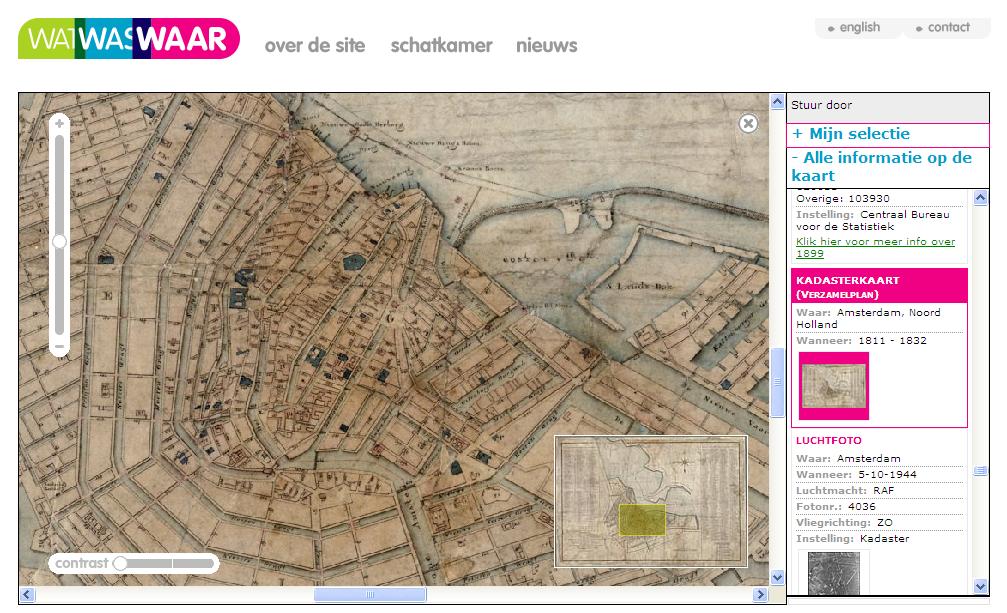Open the contact page
This screenshot has width=1007, height=613.
tap(948, 28)
